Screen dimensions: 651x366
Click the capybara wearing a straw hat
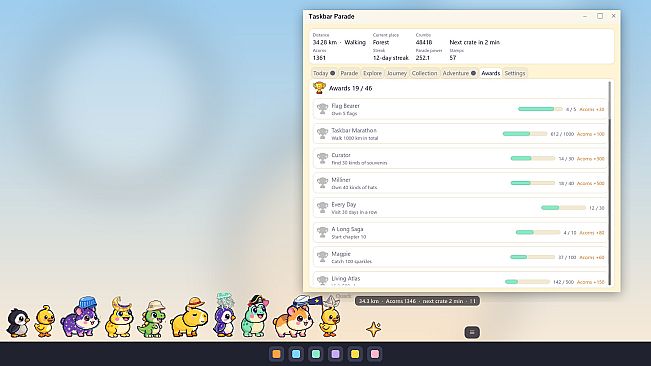189,317
